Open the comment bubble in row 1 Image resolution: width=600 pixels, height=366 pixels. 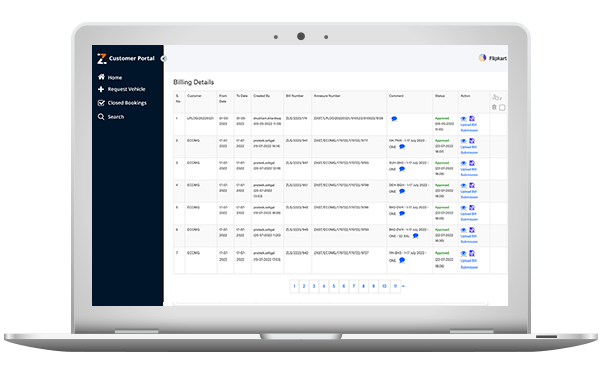coord(394,119)
